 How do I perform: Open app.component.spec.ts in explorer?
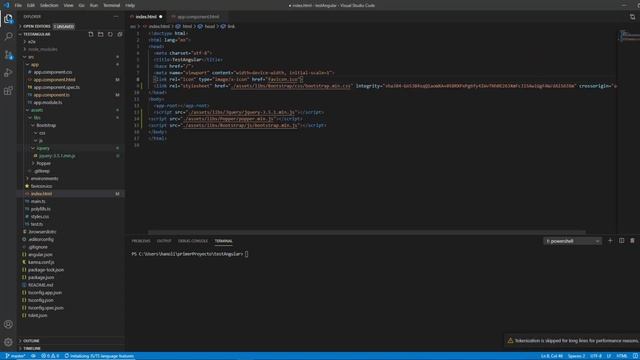click(x=56, y=87)
